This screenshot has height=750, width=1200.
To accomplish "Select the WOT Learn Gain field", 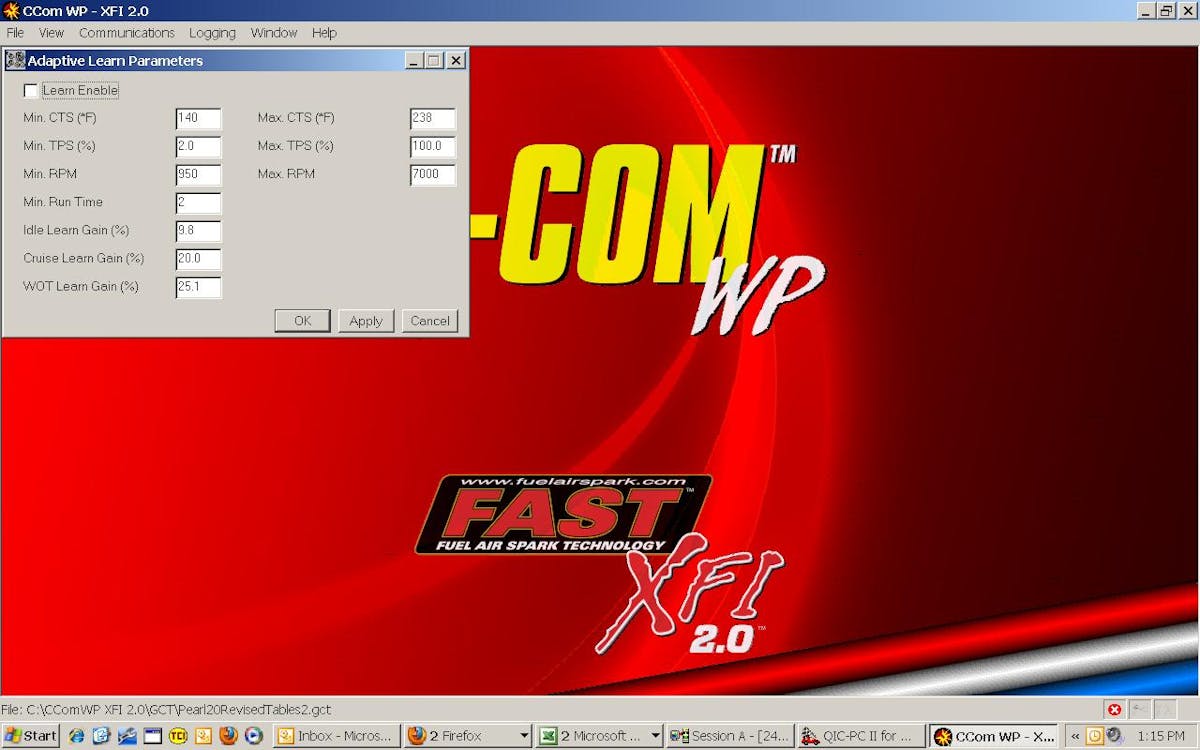I will [198, 288].
